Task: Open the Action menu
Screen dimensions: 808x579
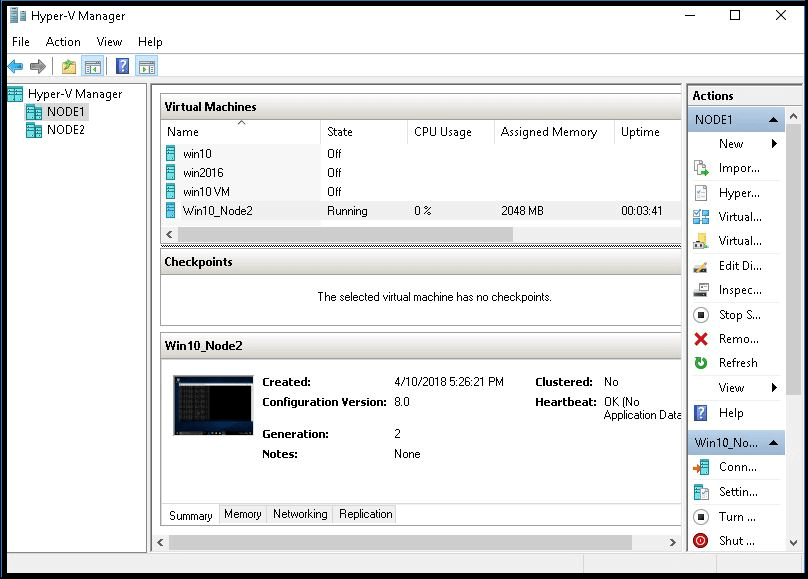Action: 63,42
